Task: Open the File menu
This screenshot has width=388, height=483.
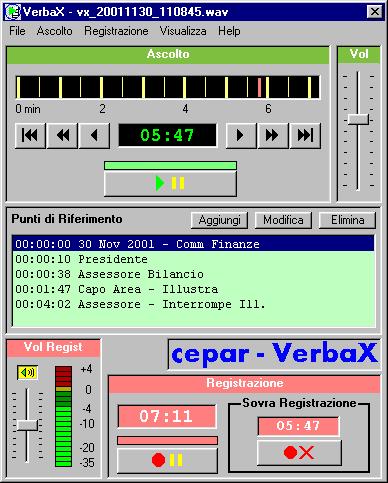Action: [x=17, y=31]
